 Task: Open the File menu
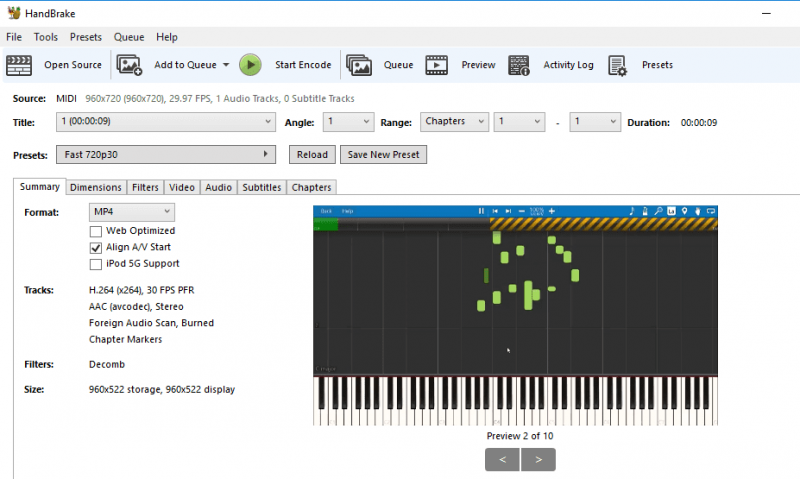[14, 37]
